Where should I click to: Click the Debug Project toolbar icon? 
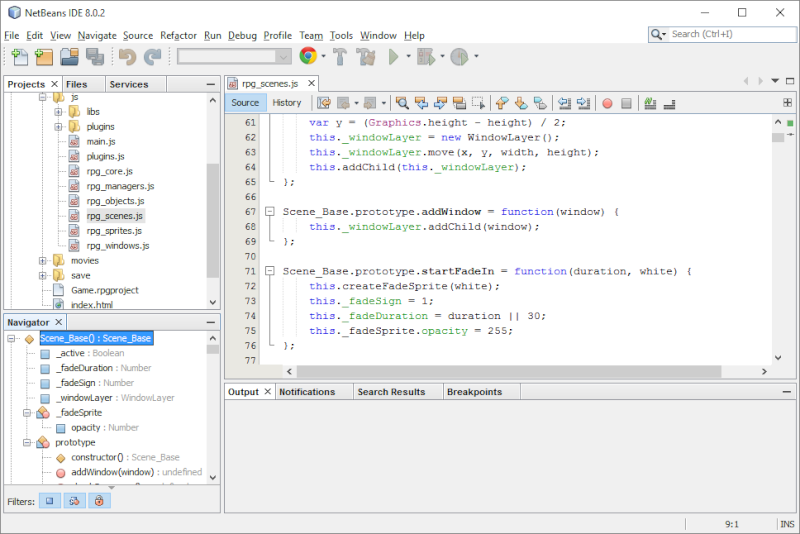[x=426, y=57]
